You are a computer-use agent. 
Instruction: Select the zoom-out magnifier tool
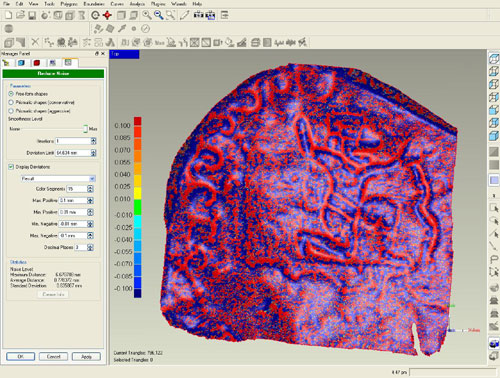pyautogui.click(x=159, y=15)
